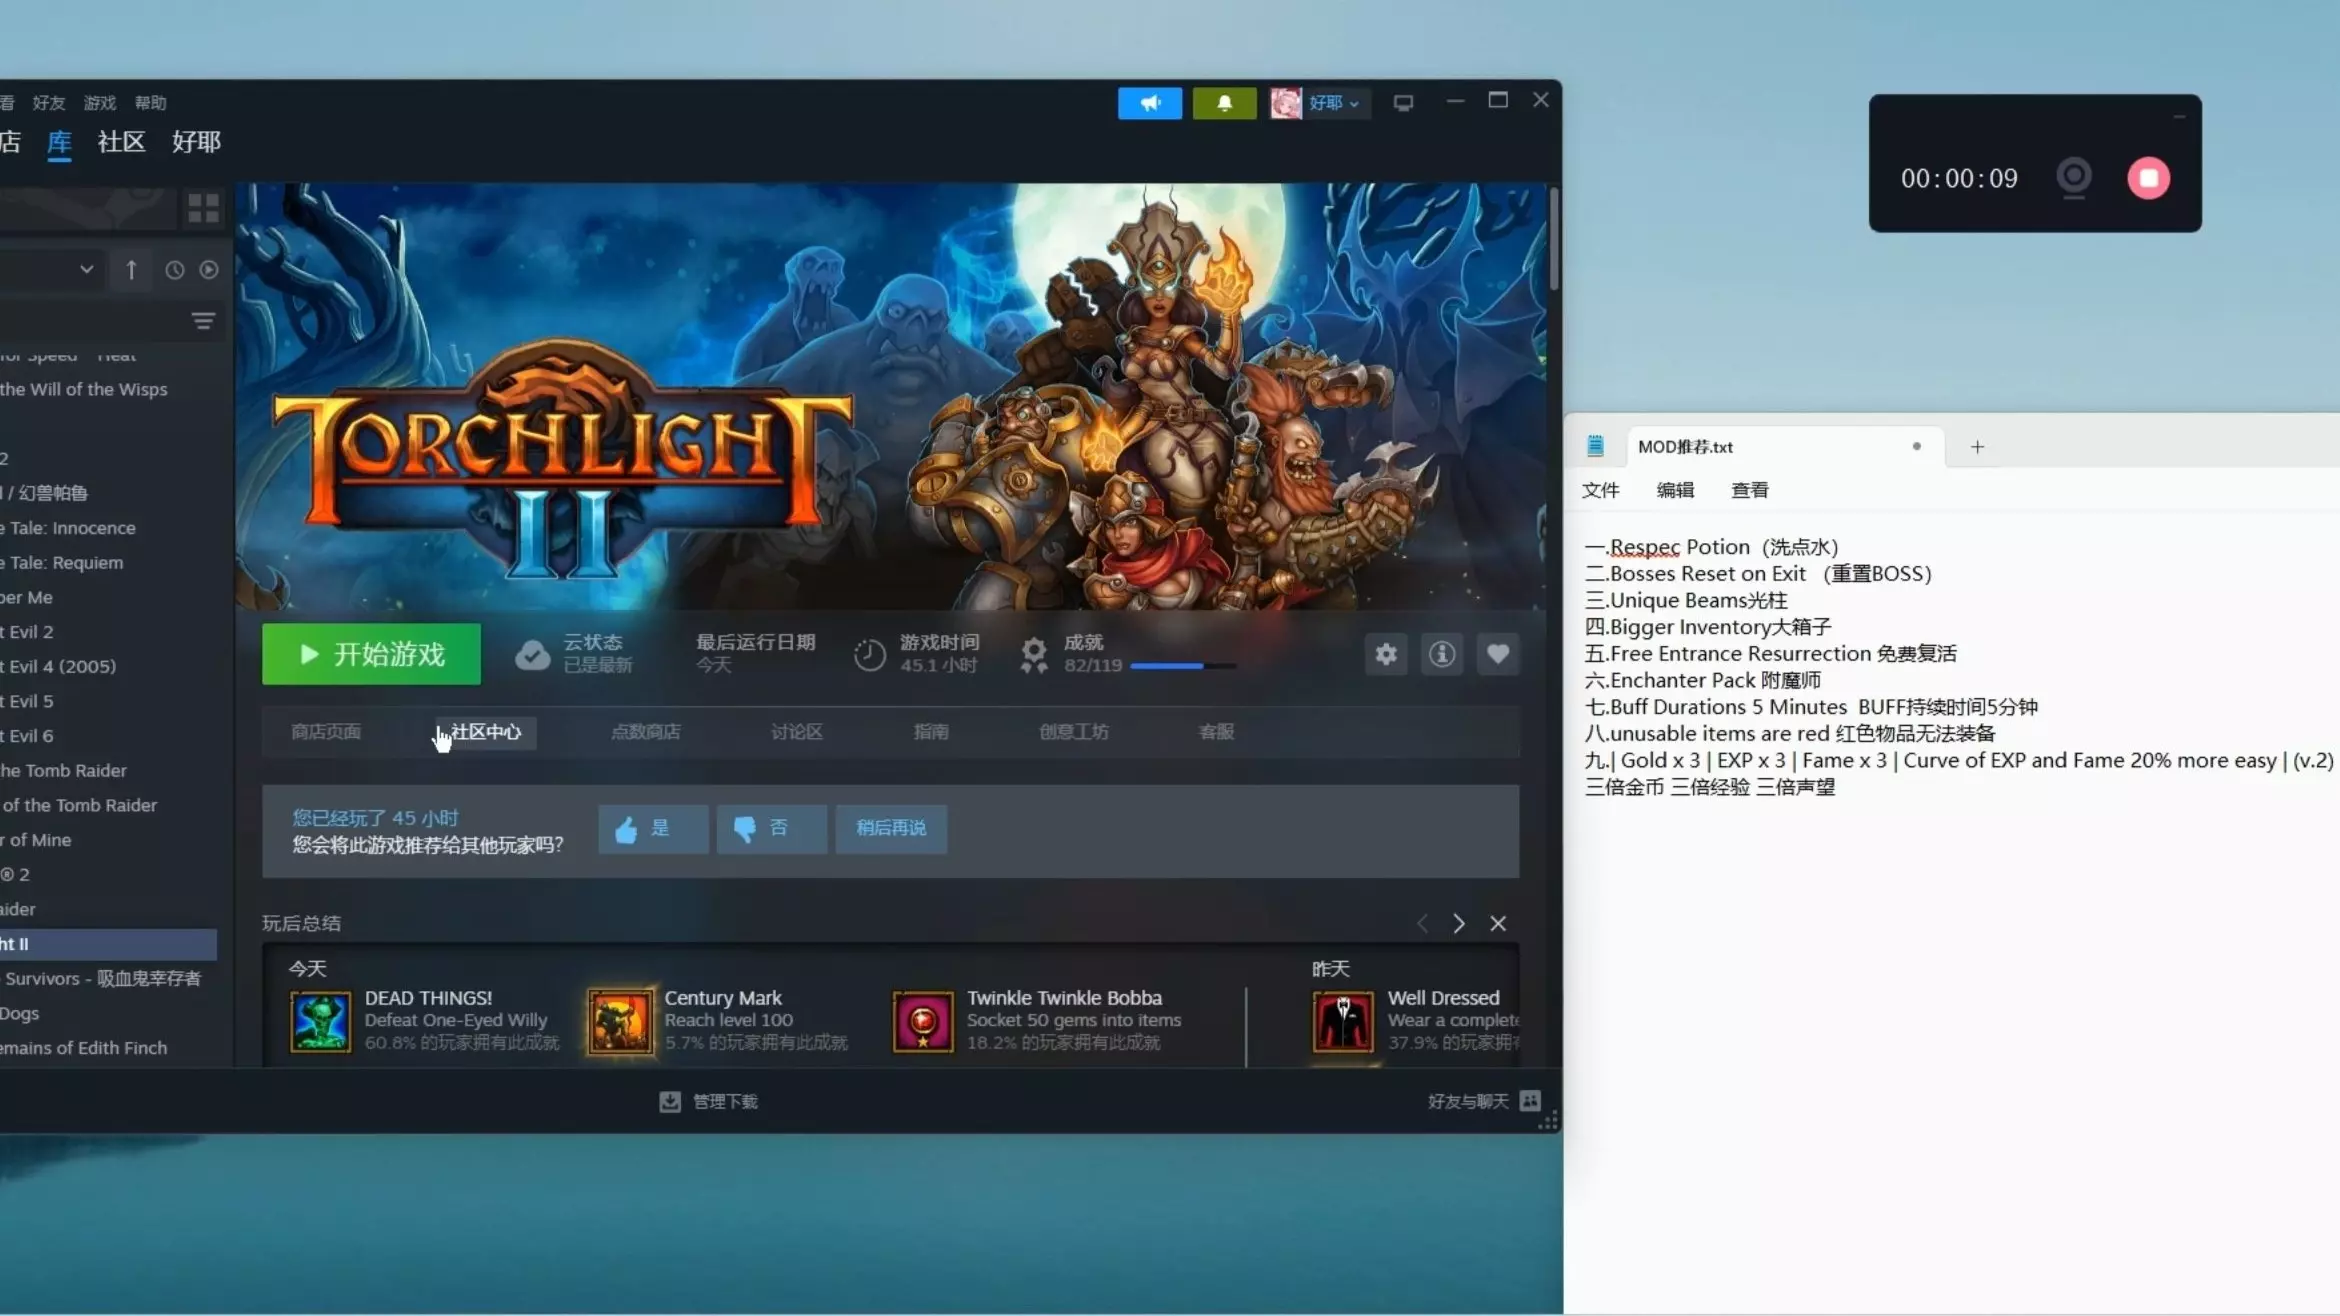
Task: Click the Notepad document icon
Action: (1595, 446)
